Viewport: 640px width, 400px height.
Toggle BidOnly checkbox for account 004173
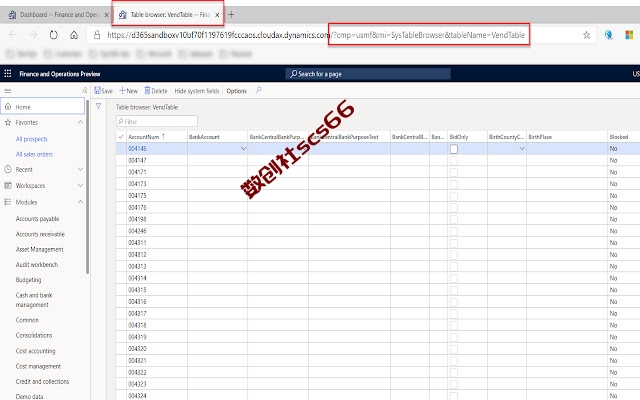pyautogui.click(x=454, y=184)
